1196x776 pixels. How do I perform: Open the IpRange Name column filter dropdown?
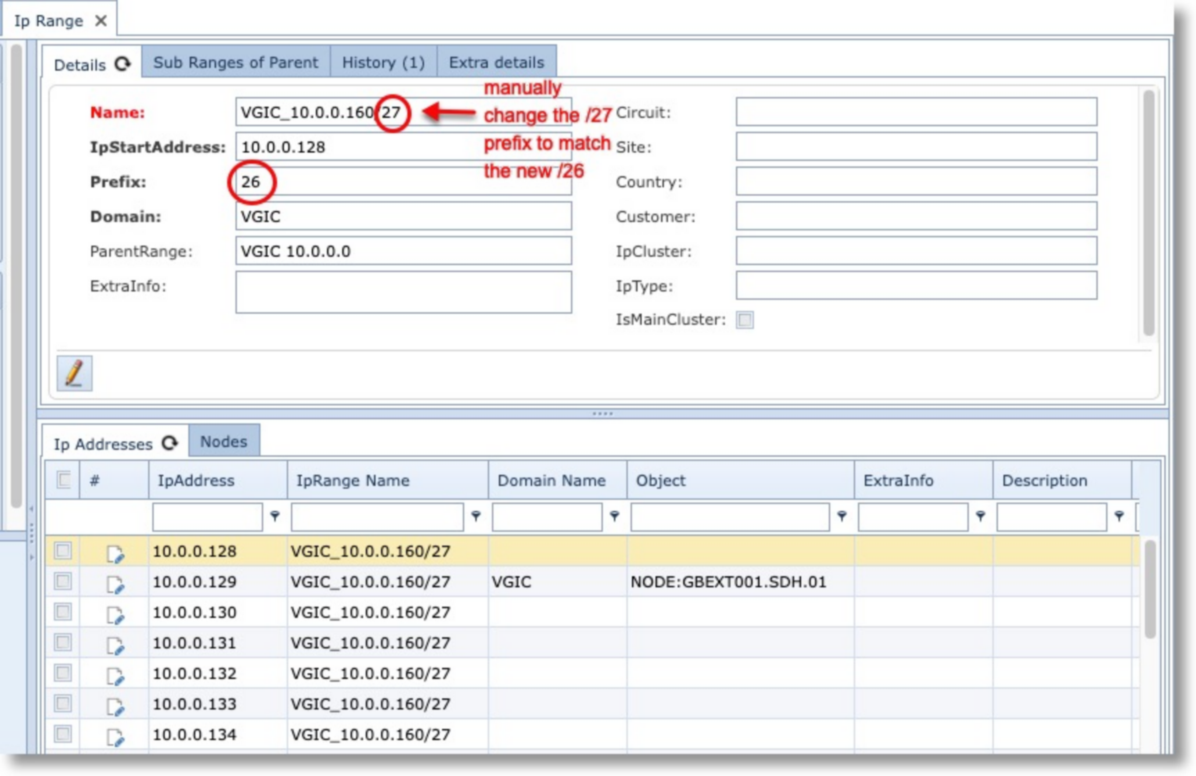(x=476, y=517)
